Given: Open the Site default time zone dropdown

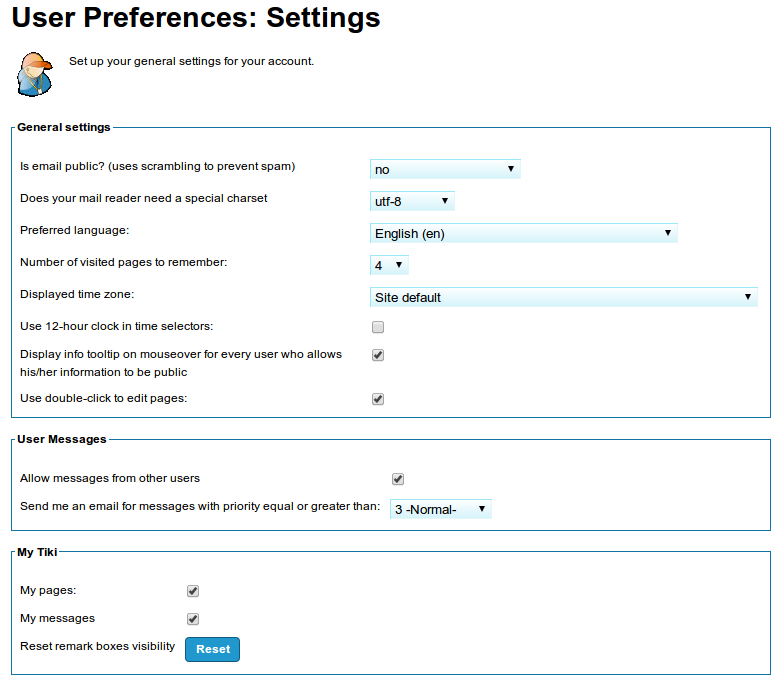Looking at the screenshot, I should (563, 297).
